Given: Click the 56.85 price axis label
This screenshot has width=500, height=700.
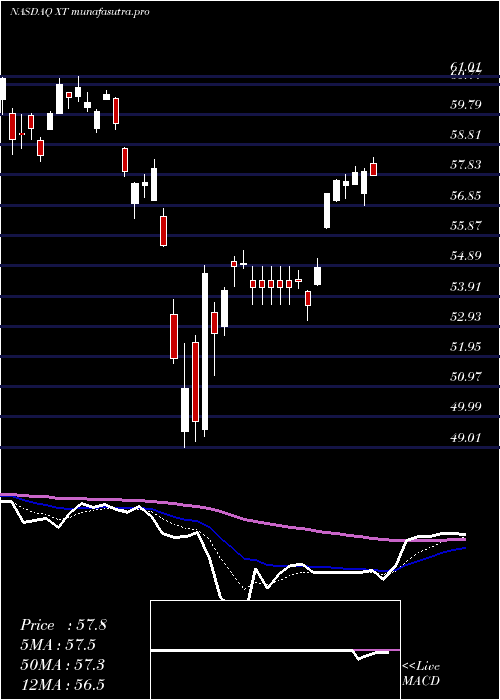Looking at the screenshot, I should coord(466,196).
